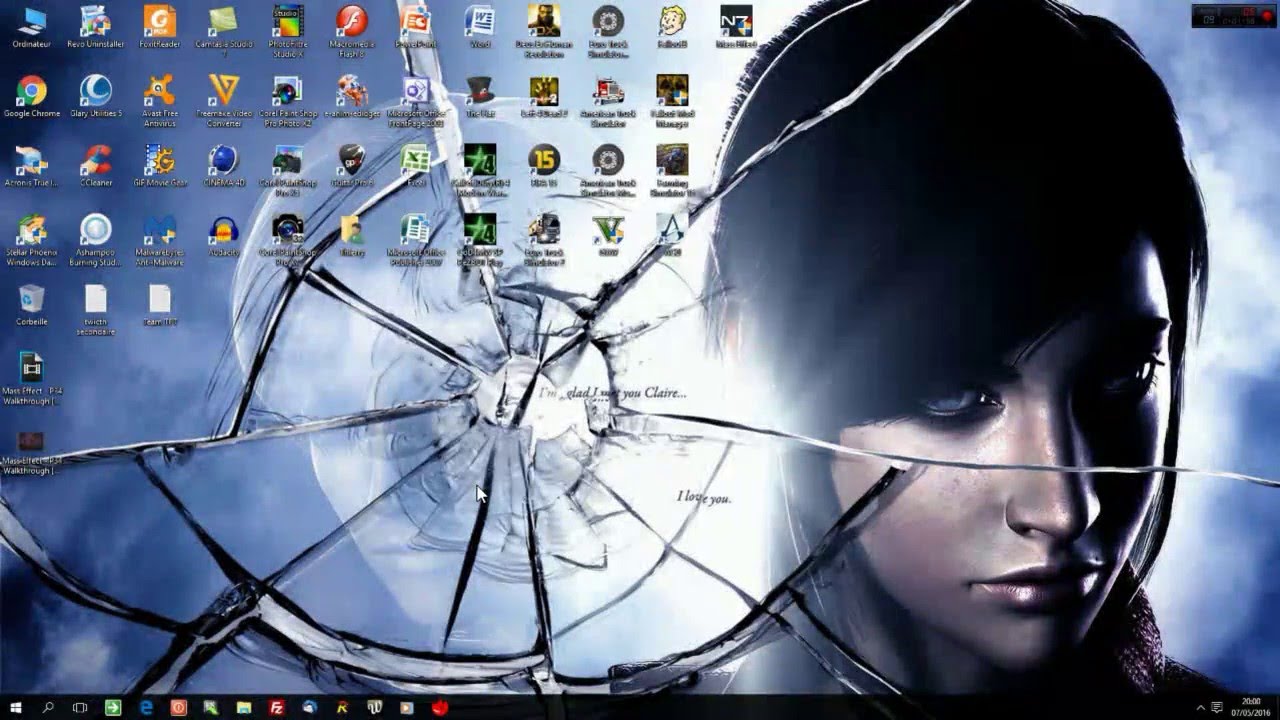
Task: Launch Macromedia Flash 8 shortcut
Action: [x=352, y=31]
